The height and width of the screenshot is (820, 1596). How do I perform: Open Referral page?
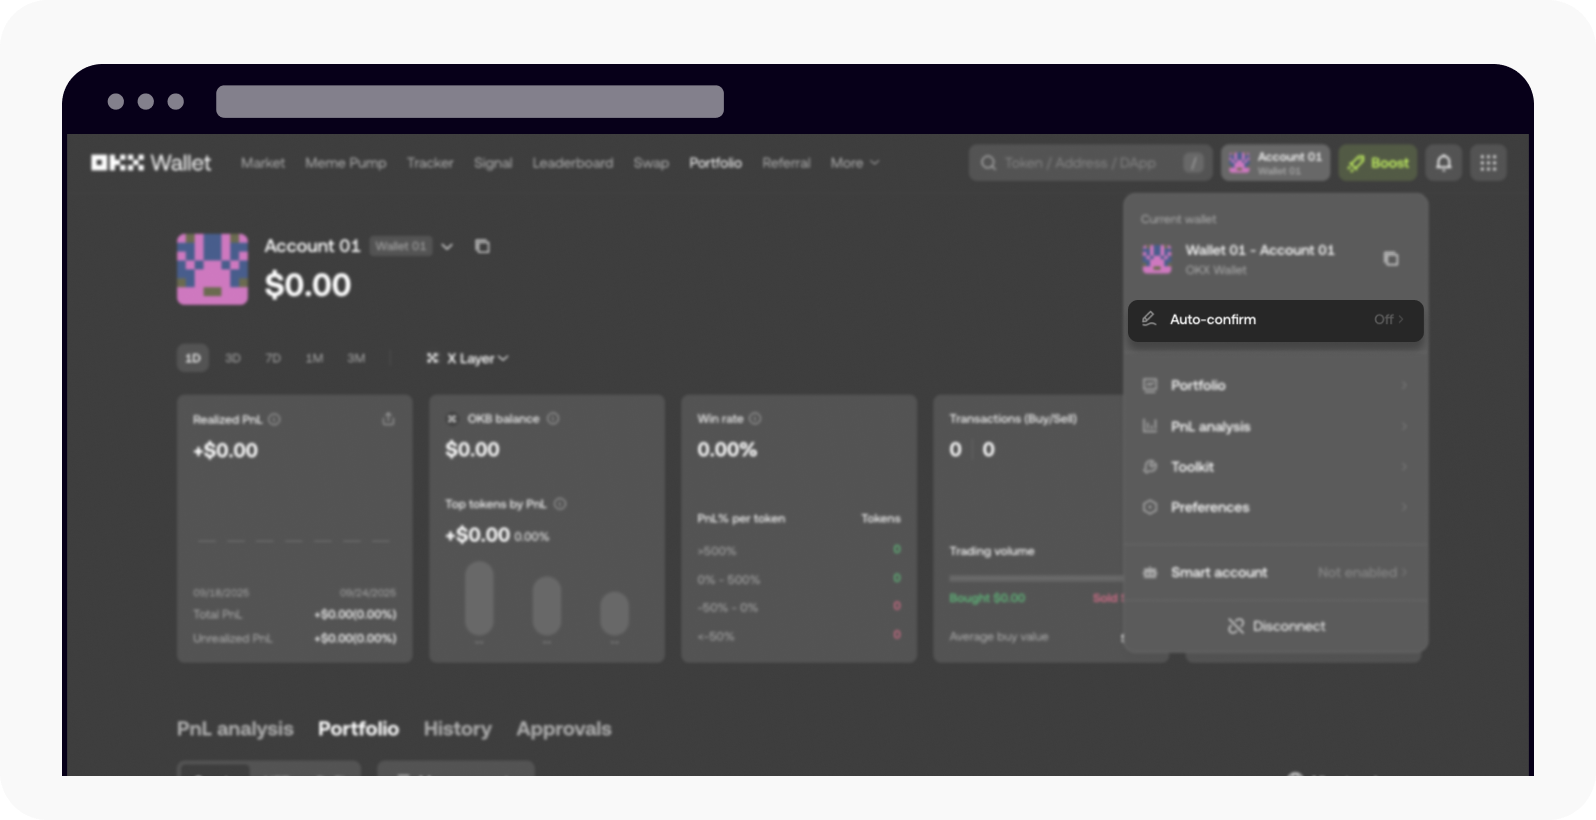click(786, 163)
